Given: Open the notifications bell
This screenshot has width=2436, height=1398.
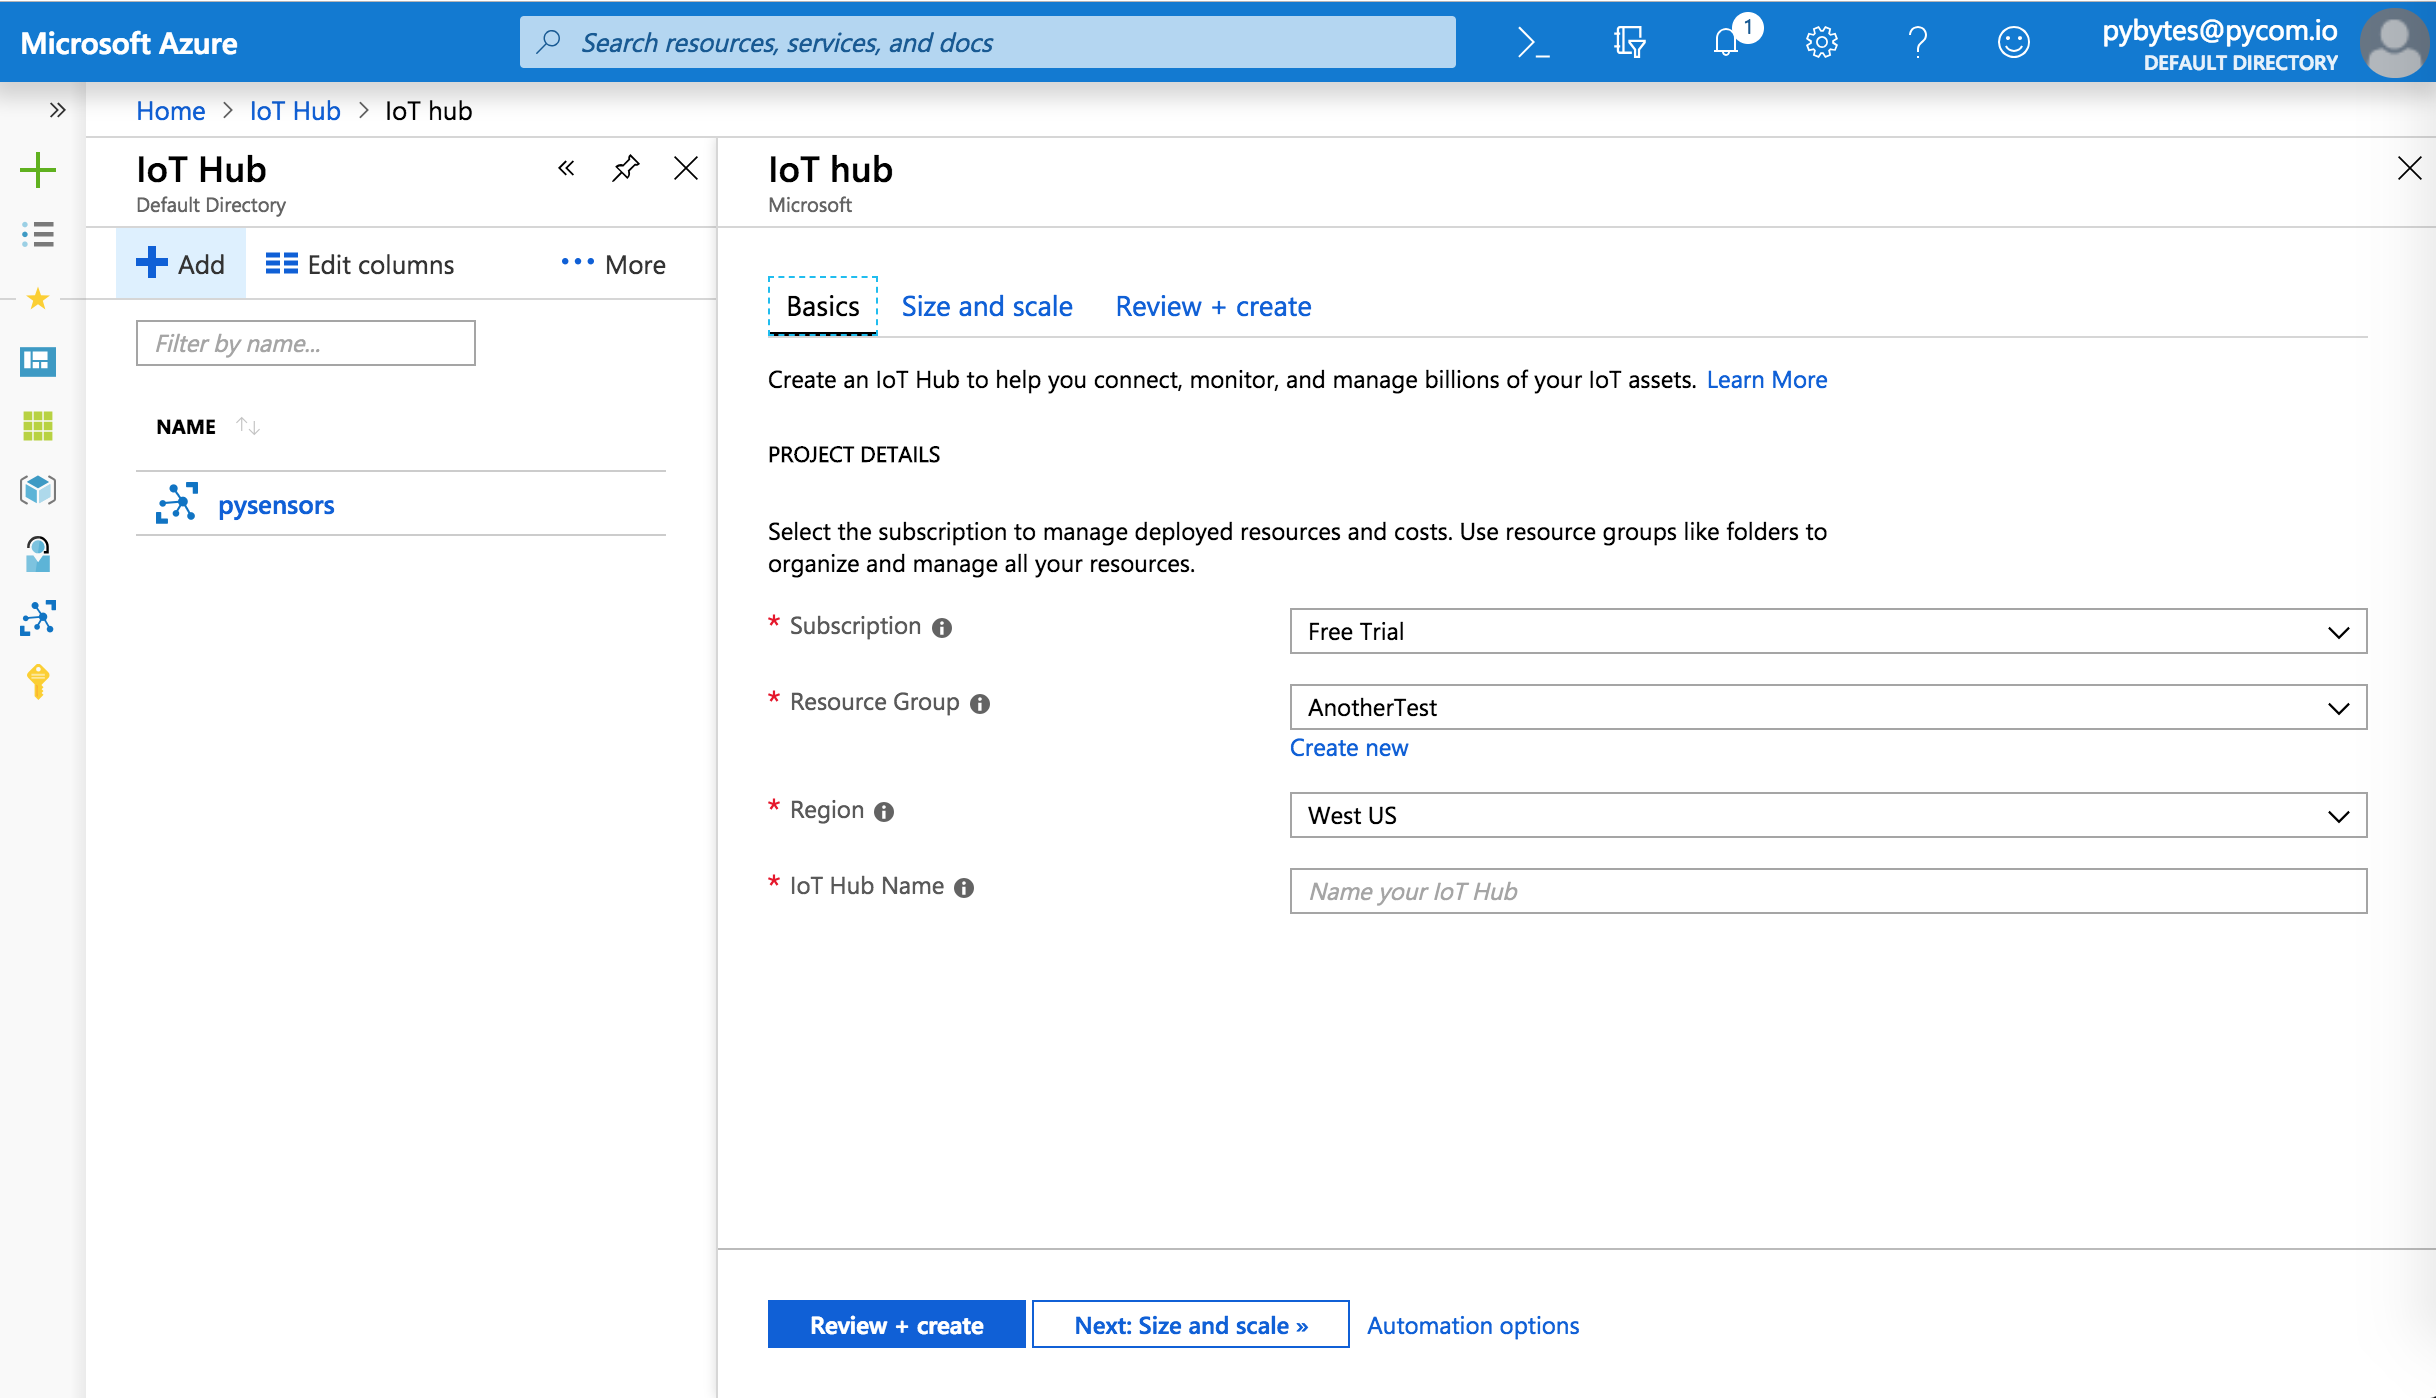Looking at the screenshot, I should pyautogui.click(x=1726, y=42).
